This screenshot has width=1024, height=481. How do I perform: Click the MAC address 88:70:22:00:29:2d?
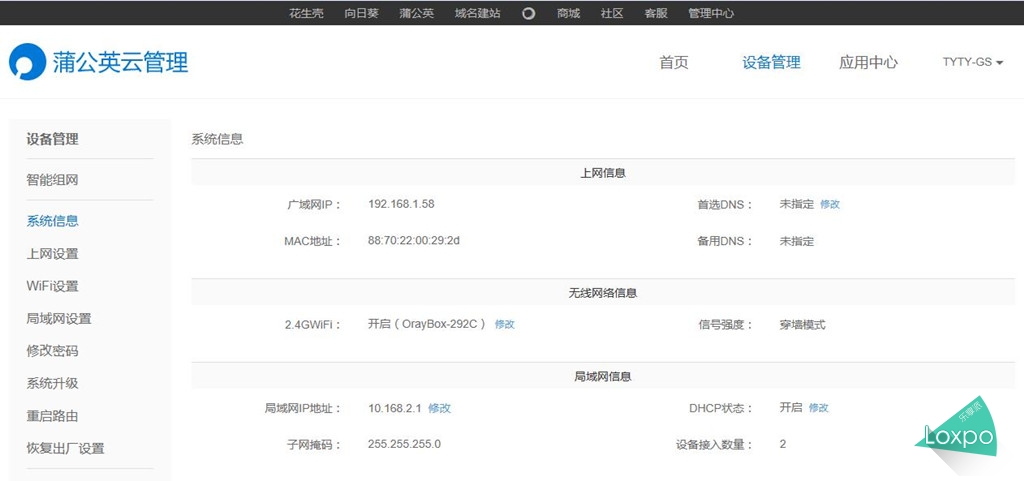click(414, 240)
